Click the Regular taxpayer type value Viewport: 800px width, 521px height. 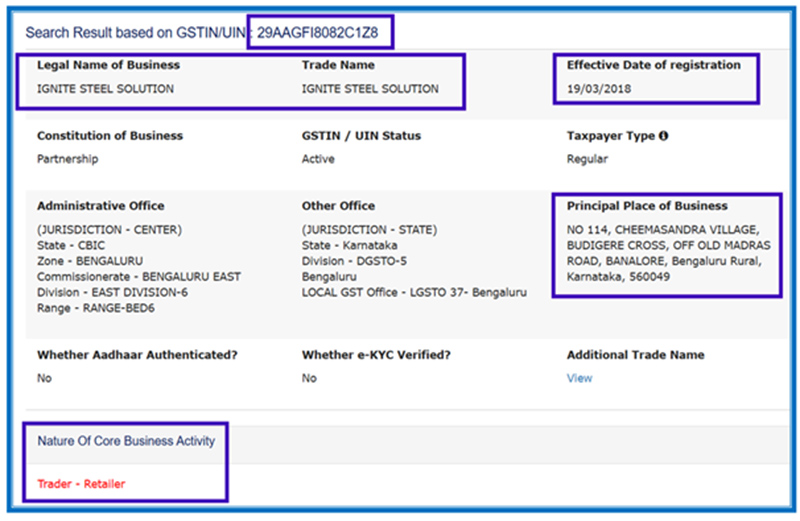pyautogui.click(x=587, y=159)
